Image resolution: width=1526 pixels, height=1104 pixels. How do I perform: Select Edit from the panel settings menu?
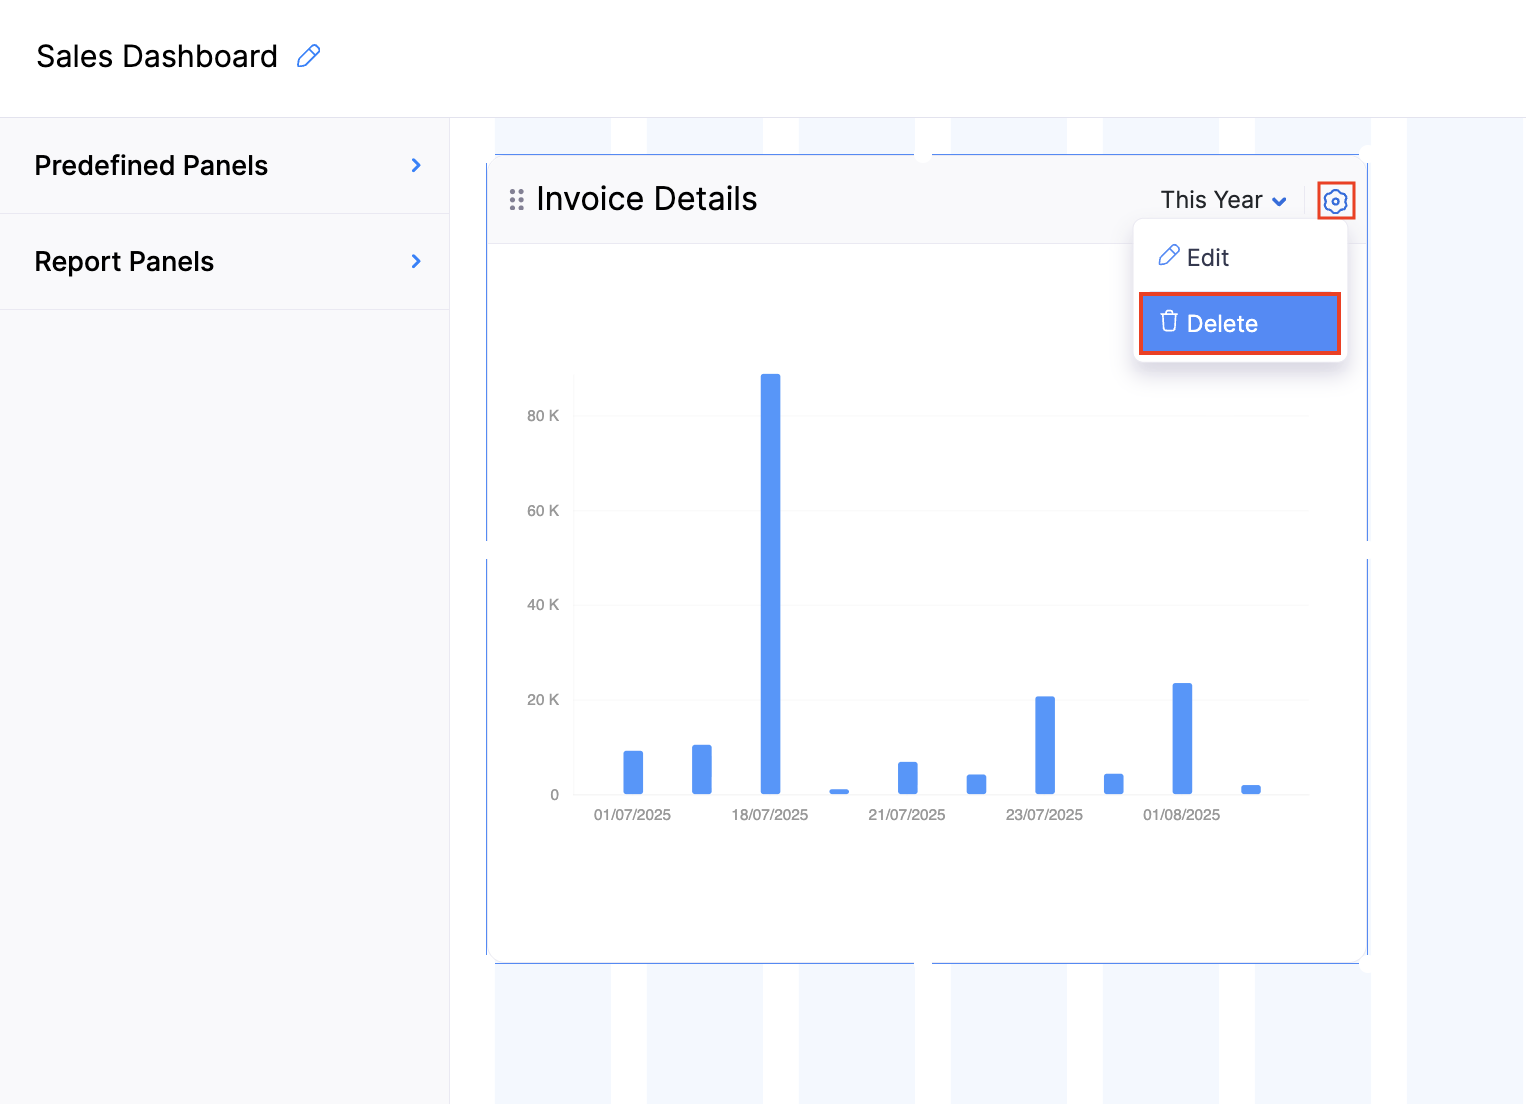(1208, 258)
